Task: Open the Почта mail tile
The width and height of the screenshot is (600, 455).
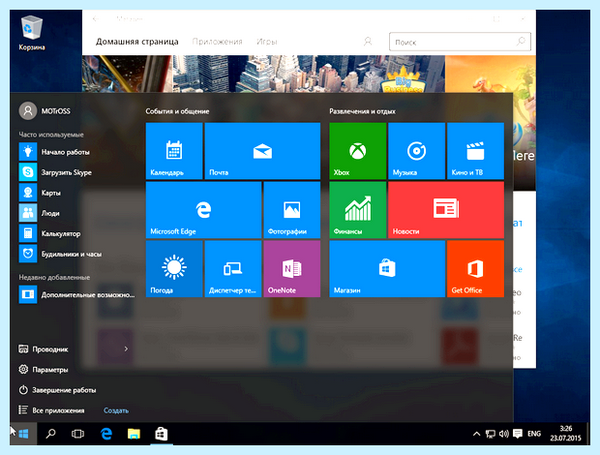Action: point(262,151)
